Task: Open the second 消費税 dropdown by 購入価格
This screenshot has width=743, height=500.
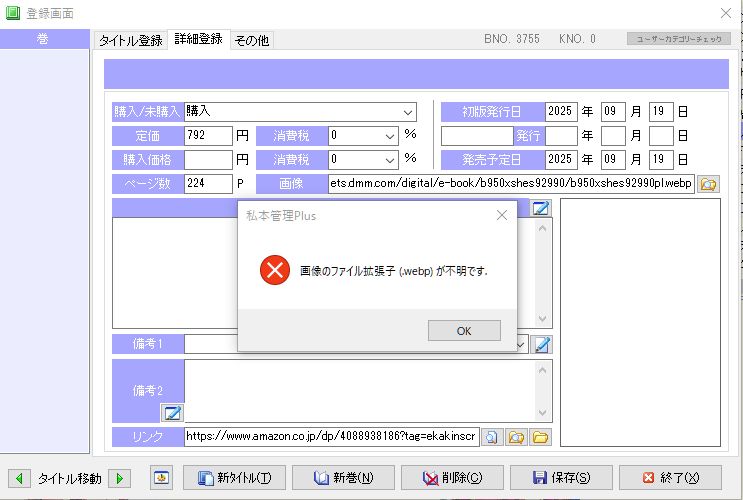Action: point(389,159)
